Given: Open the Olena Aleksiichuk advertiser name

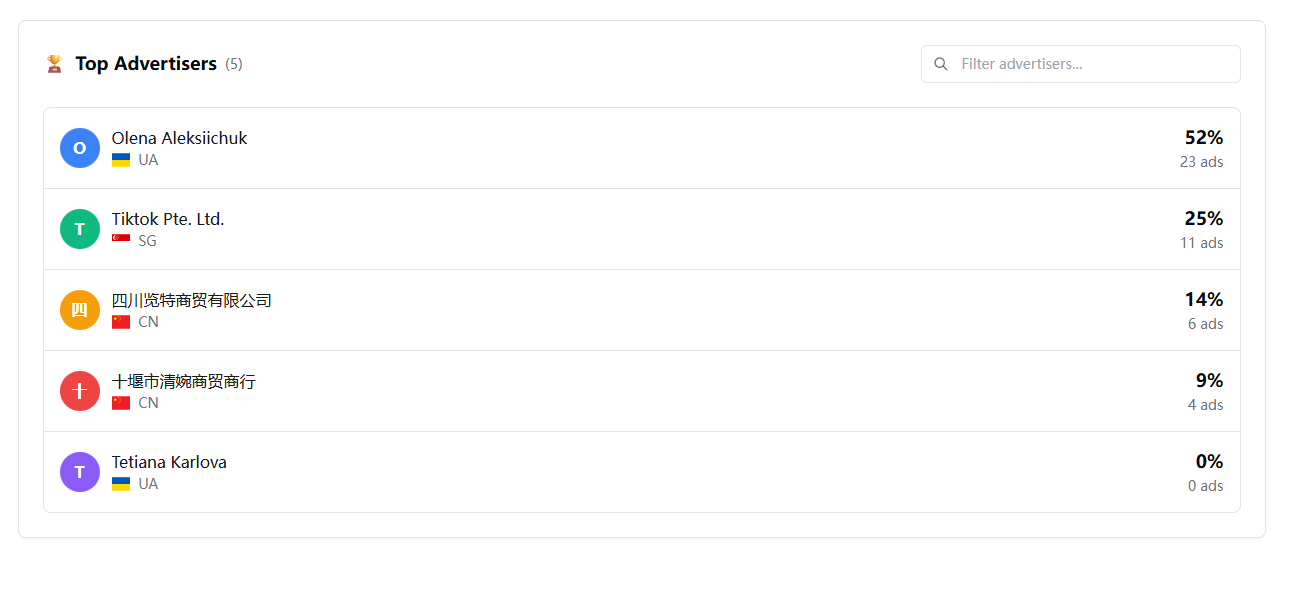Looking at the screenshot, I should 179,138.
